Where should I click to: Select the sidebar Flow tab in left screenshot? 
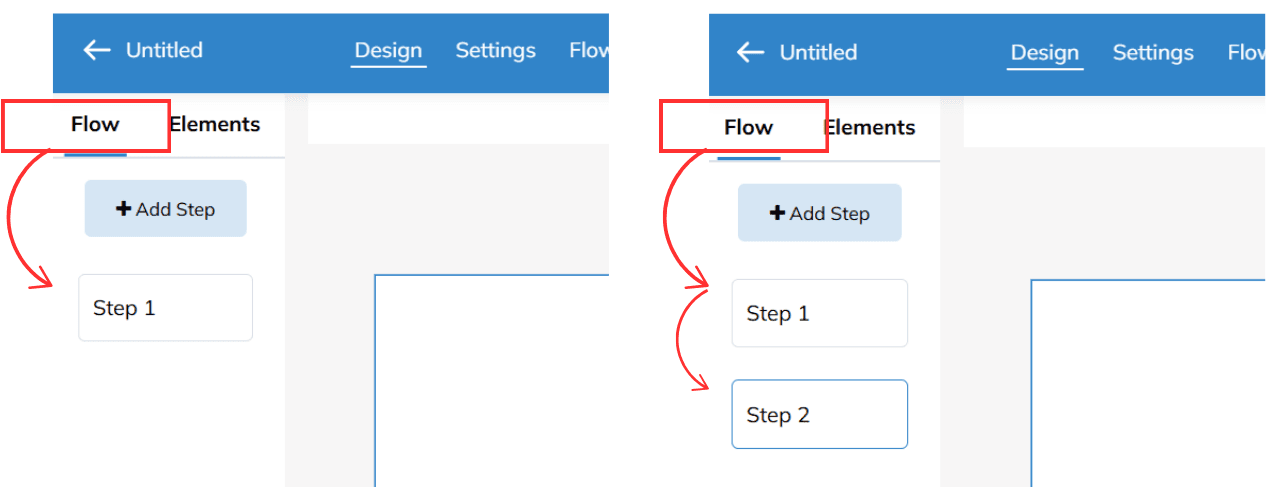[x=95, y=125]
